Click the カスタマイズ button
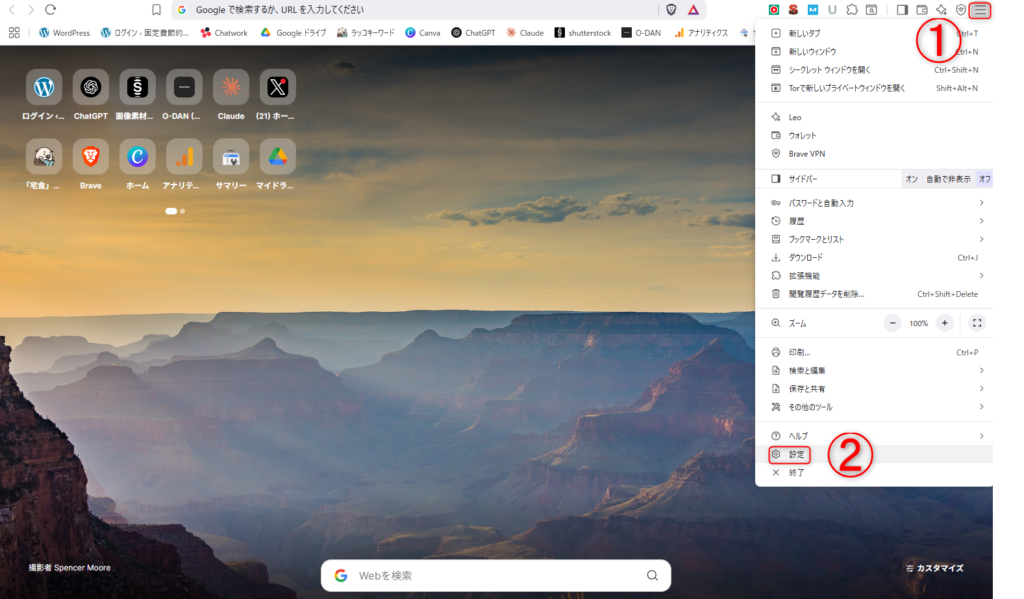The width and height of the screenshot is (1024, 599). point(934,568)
